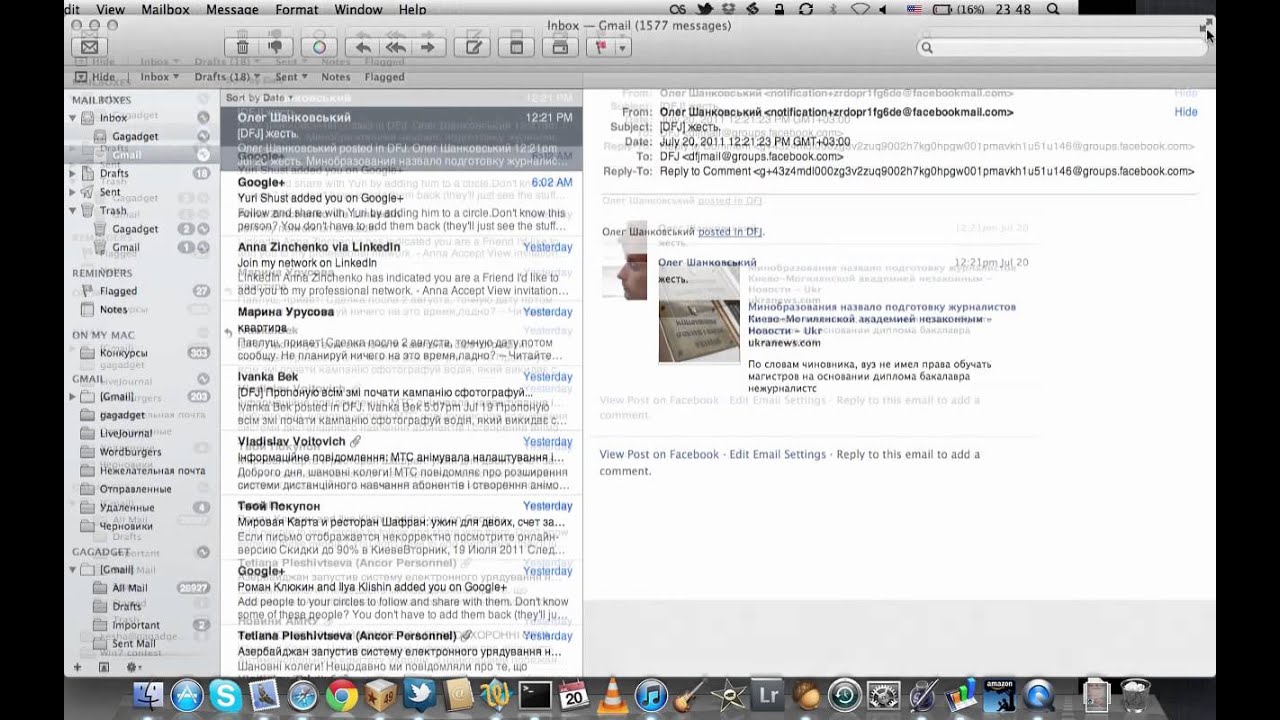Open Skype from the Dock

225,695
